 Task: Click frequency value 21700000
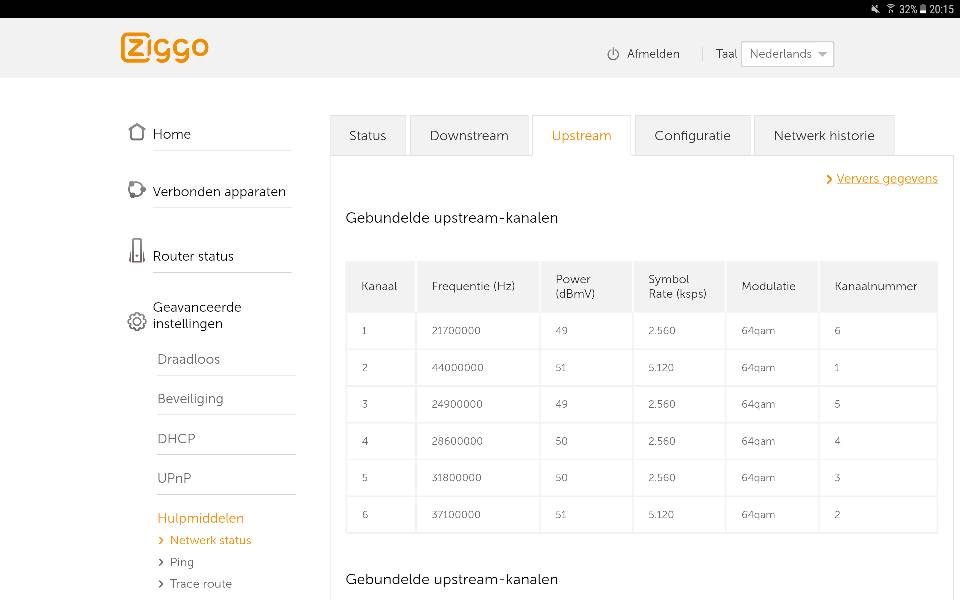(x=456, y=331)
